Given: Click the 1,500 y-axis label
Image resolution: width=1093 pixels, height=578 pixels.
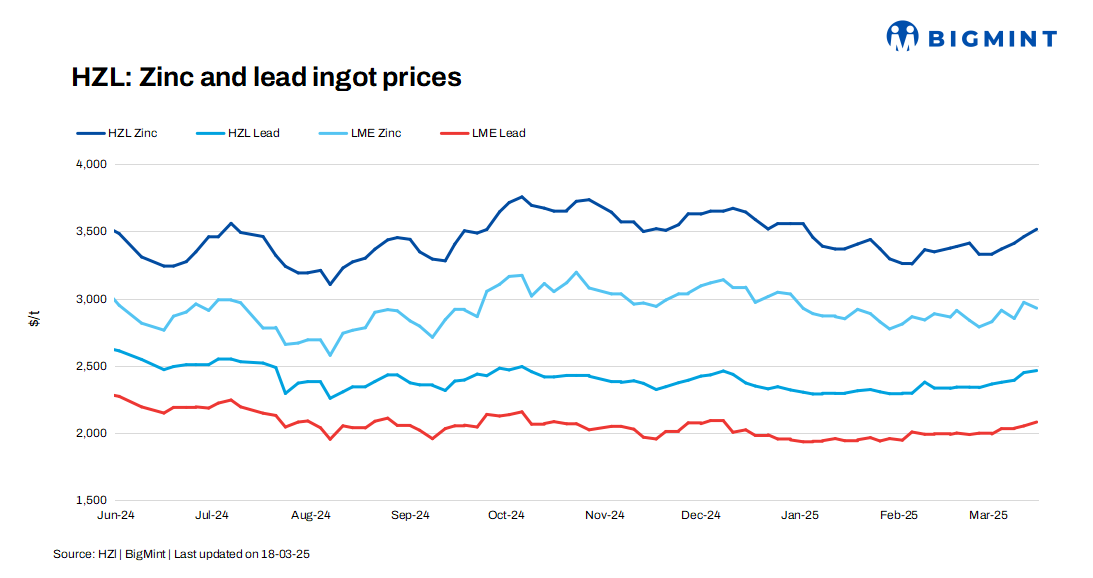Looking at the screenshot, I should (92, 500).
